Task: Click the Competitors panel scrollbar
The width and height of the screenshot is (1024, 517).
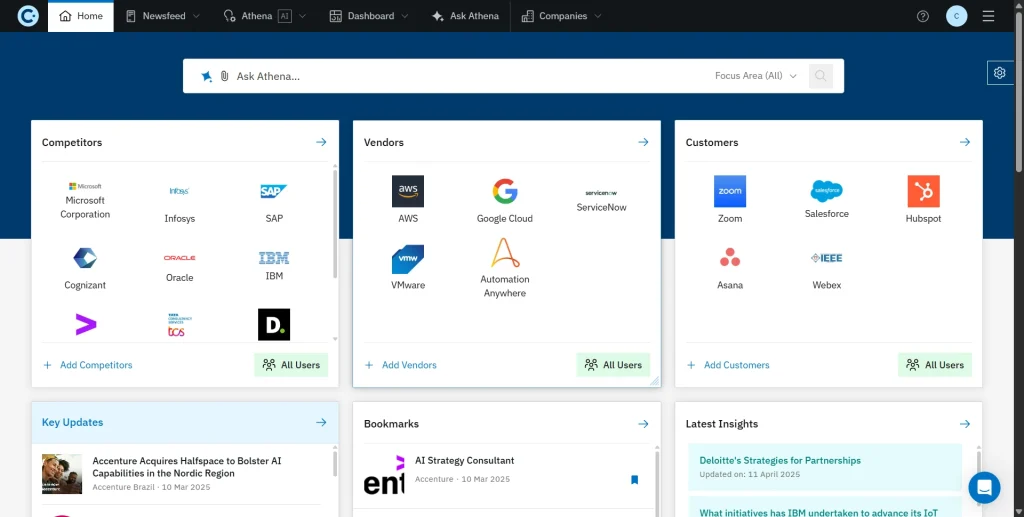Action: [336, 225]
